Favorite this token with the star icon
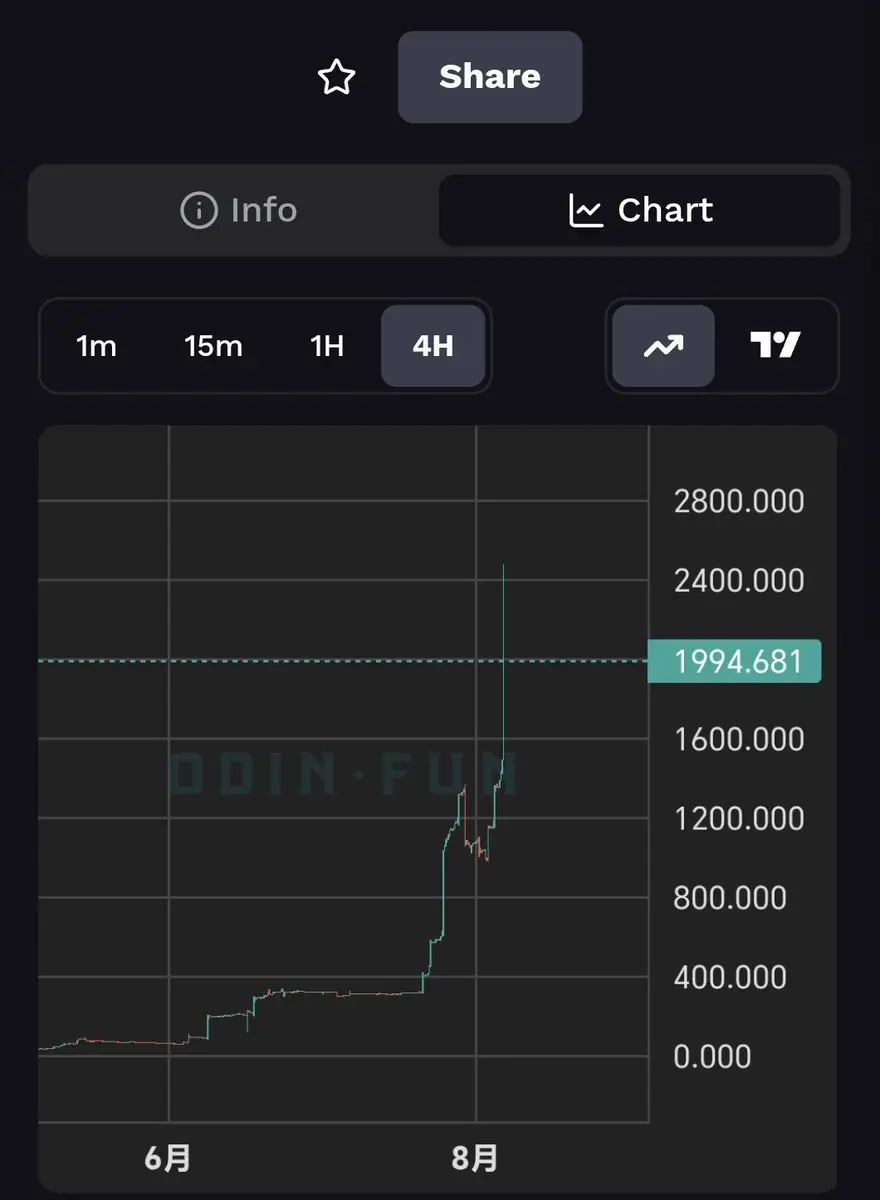The width and height of the screenshot is (880, 1200). tap(336, 77)
